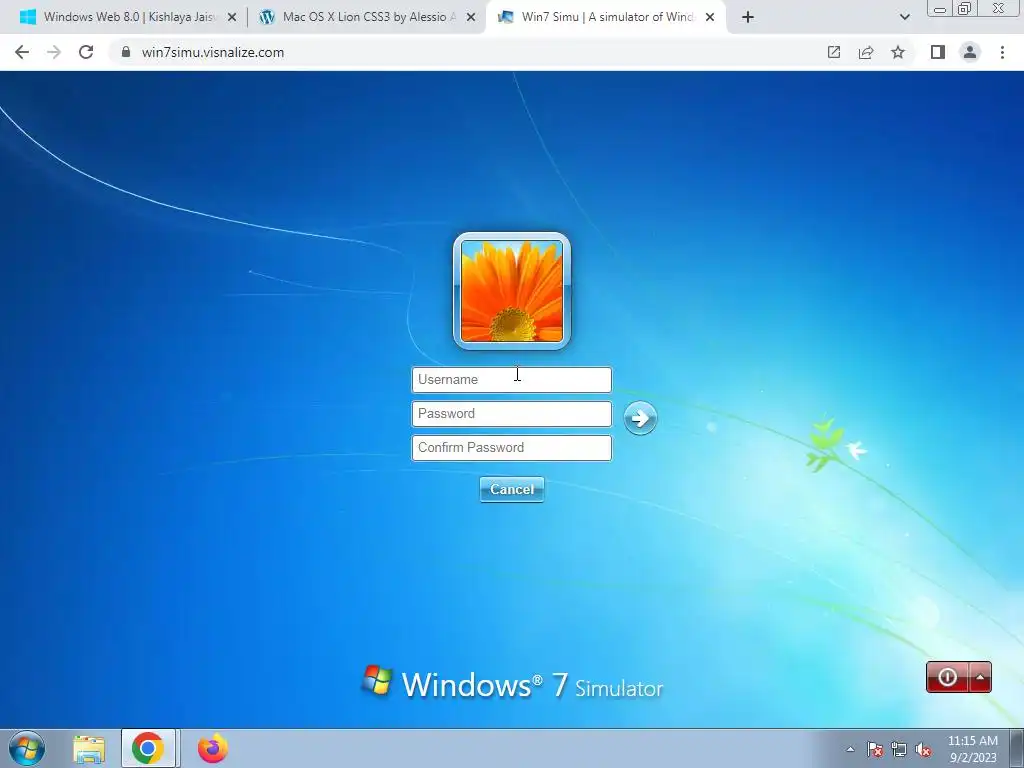Close the Win7 Simu tab
1024x768 pixels.
[710, 18]
